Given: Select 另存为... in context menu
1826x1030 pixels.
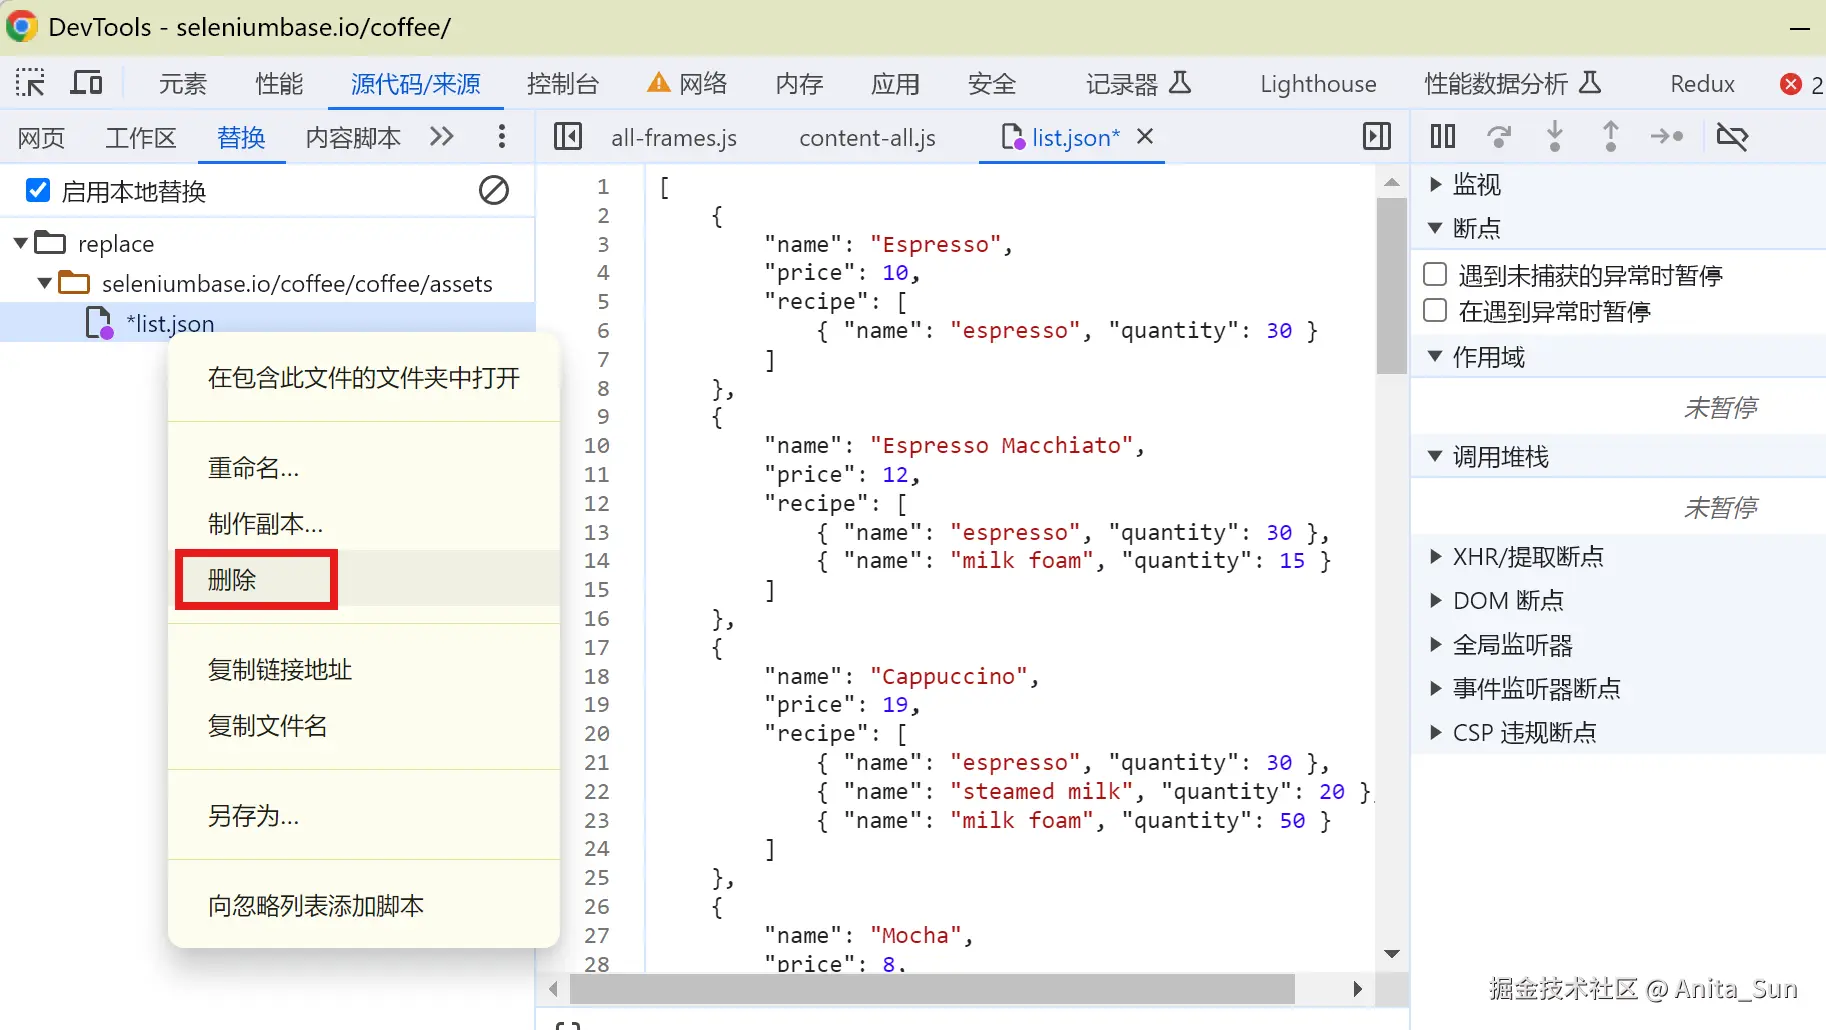Looking at the screenshot, I should (364, 815).
